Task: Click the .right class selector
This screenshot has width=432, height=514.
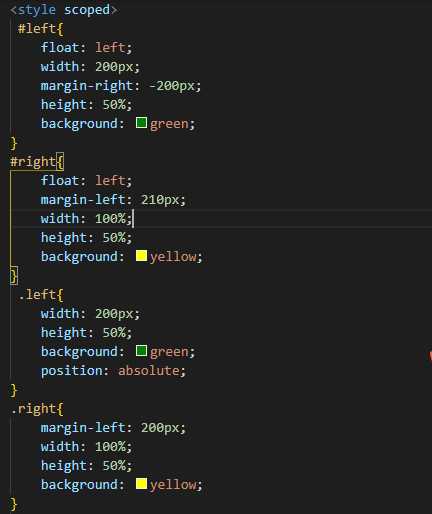Action: tap(33, 409)
